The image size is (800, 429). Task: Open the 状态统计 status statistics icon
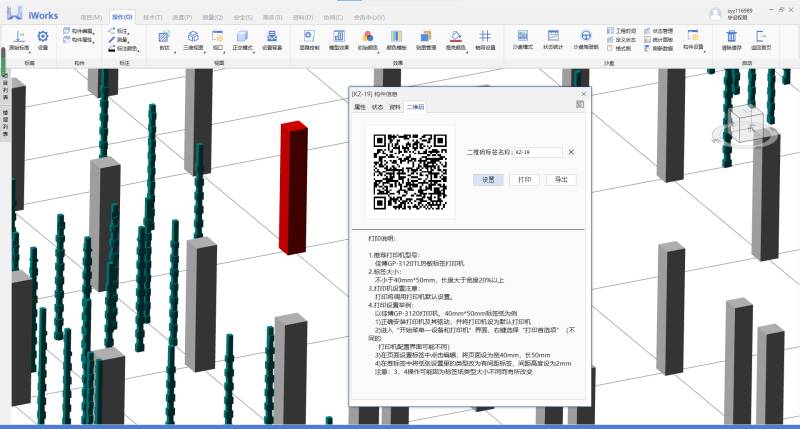coord(553,36)
